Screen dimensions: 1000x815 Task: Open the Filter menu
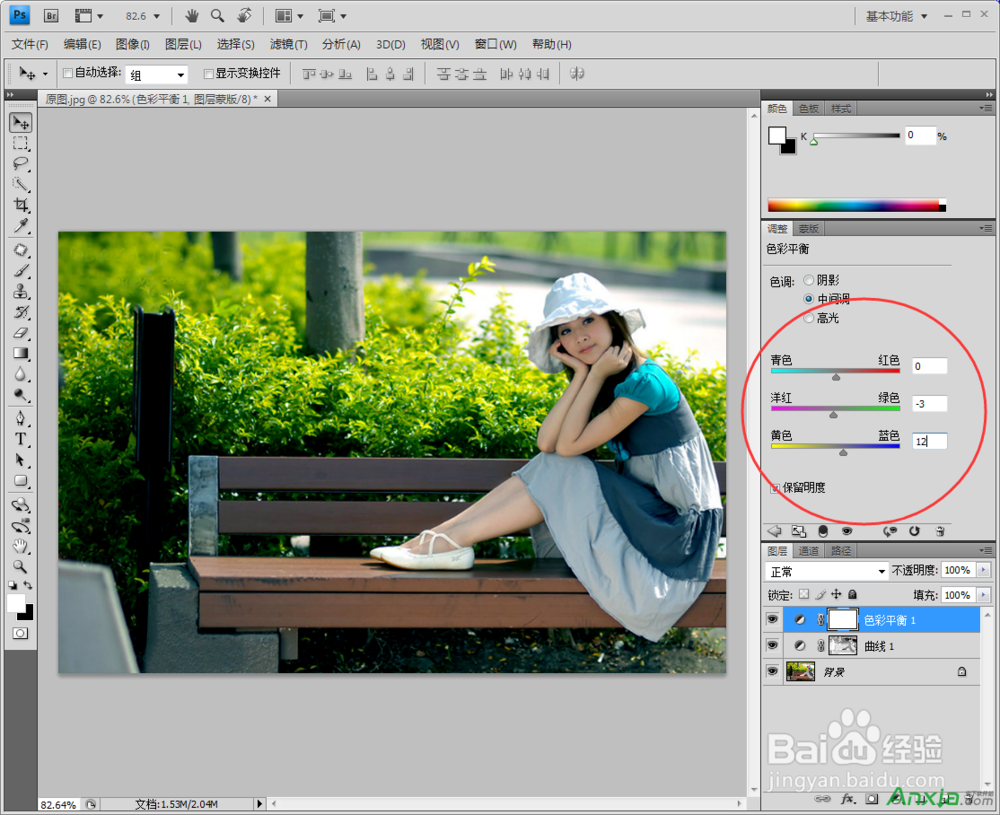[288, 45]
